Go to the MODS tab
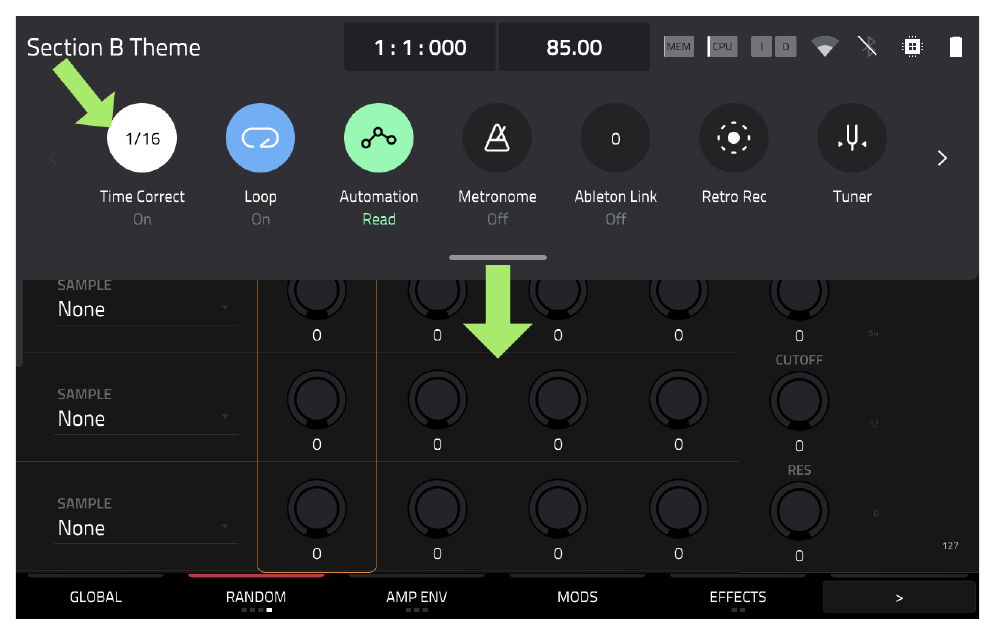996x636 pixels. coord(577,597)
